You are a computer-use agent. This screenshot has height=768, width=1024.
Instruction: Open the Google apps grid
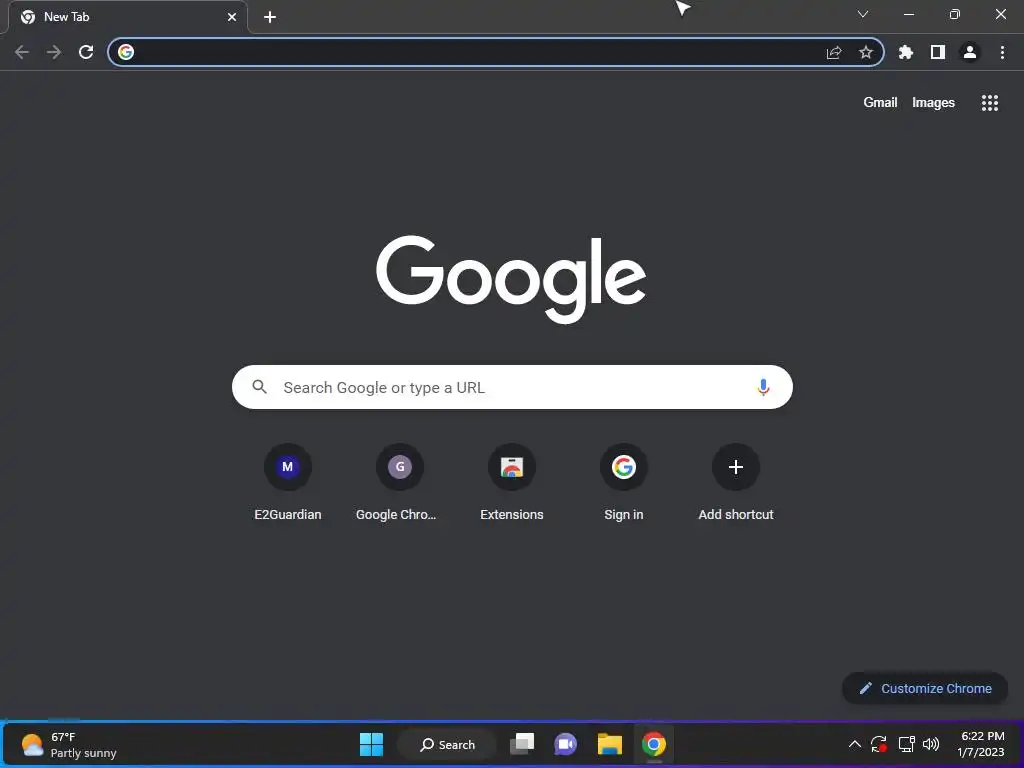pyautogui.click(x=989, y=103)
